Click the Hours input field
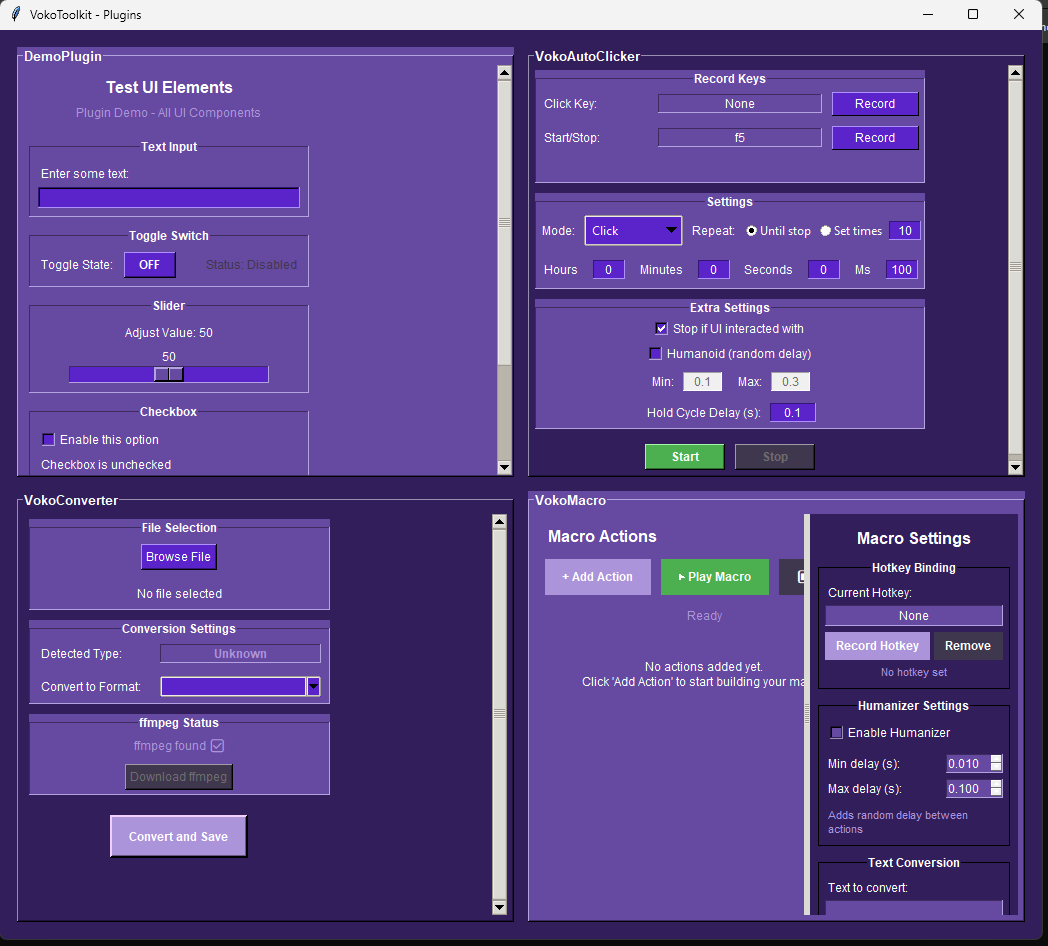 click(x=608, y=269)
